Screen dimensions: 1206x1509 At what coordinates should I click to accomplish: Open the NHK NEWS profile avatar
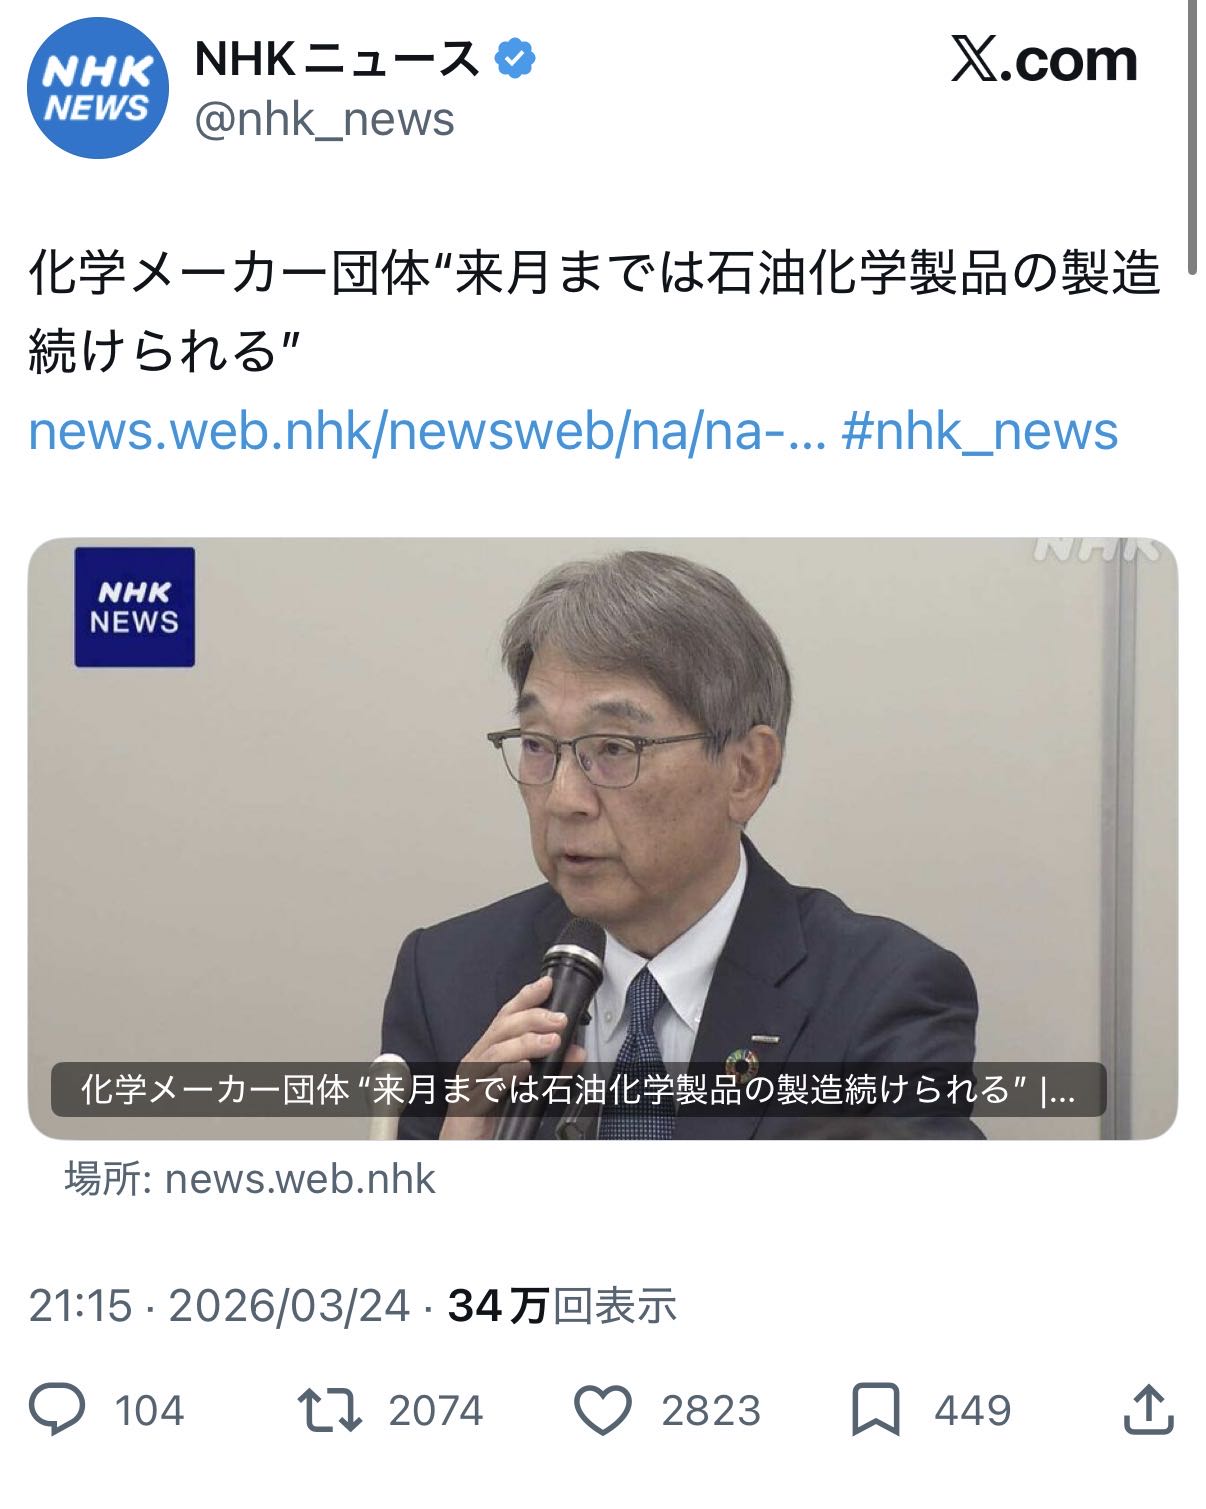tap(97, 88)
